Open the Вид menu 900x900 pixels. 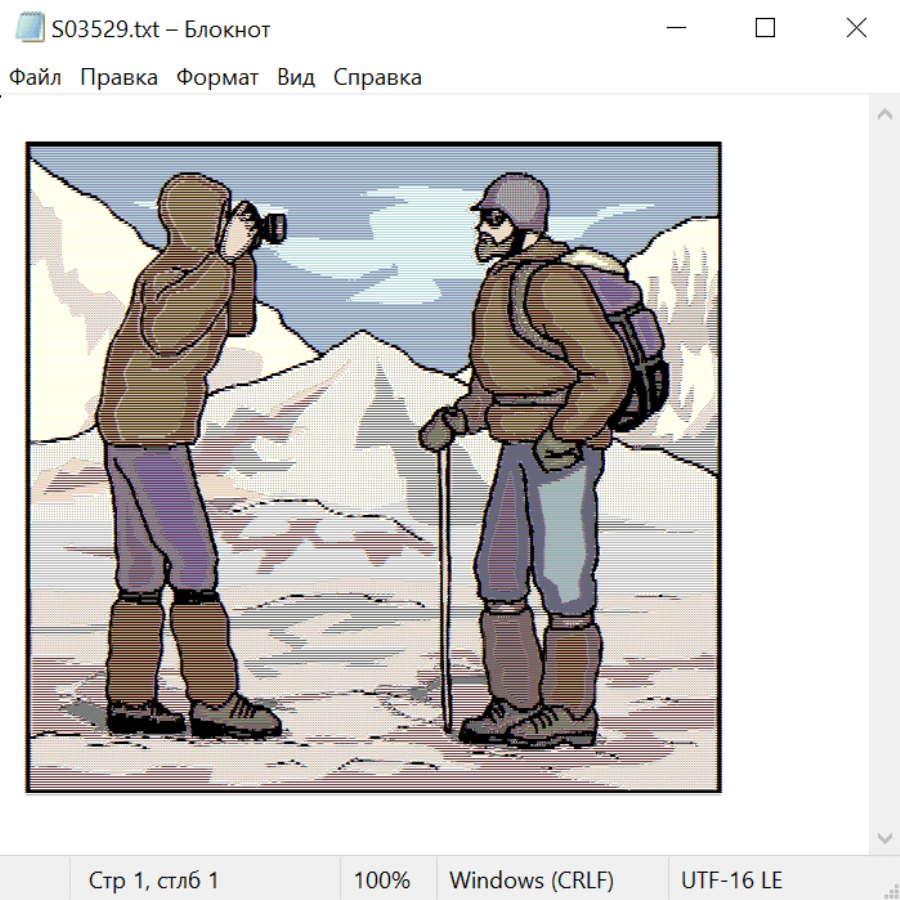[x=296, y=78]
